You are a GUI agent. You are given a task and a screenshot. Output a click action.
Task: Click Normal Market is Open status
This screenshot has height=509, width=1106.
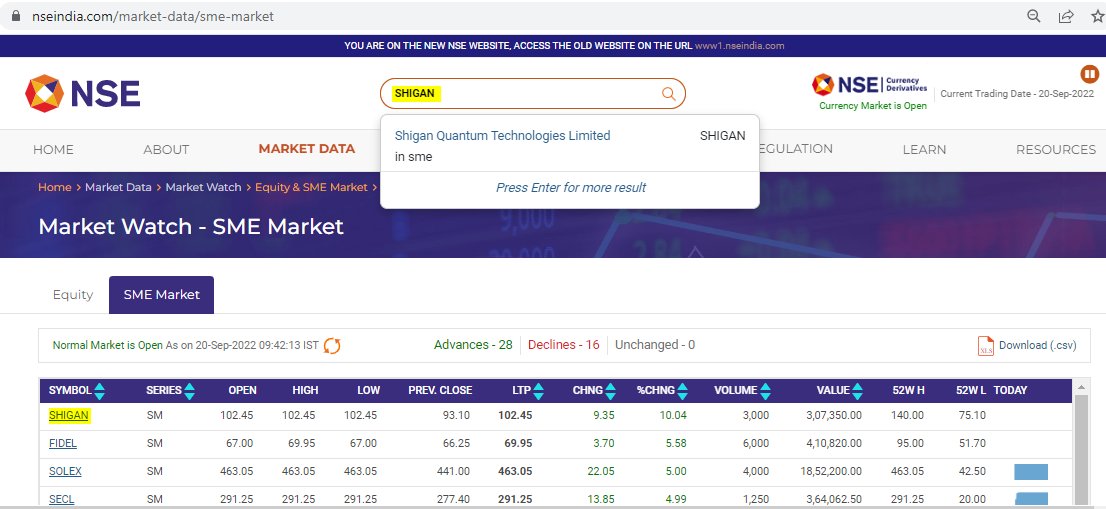(107, 345)
